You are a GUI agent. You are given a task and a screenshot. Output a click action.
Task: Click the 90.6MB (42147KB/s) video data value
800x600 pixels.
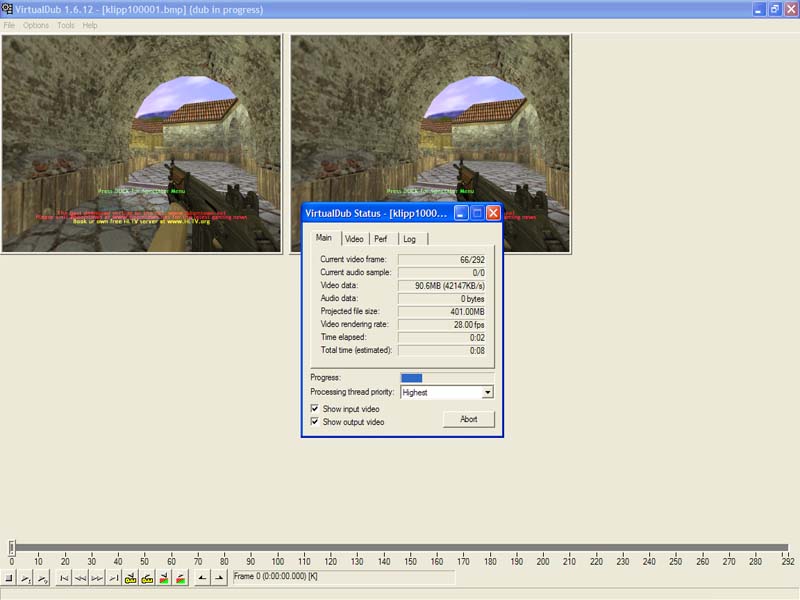[441, 286]
